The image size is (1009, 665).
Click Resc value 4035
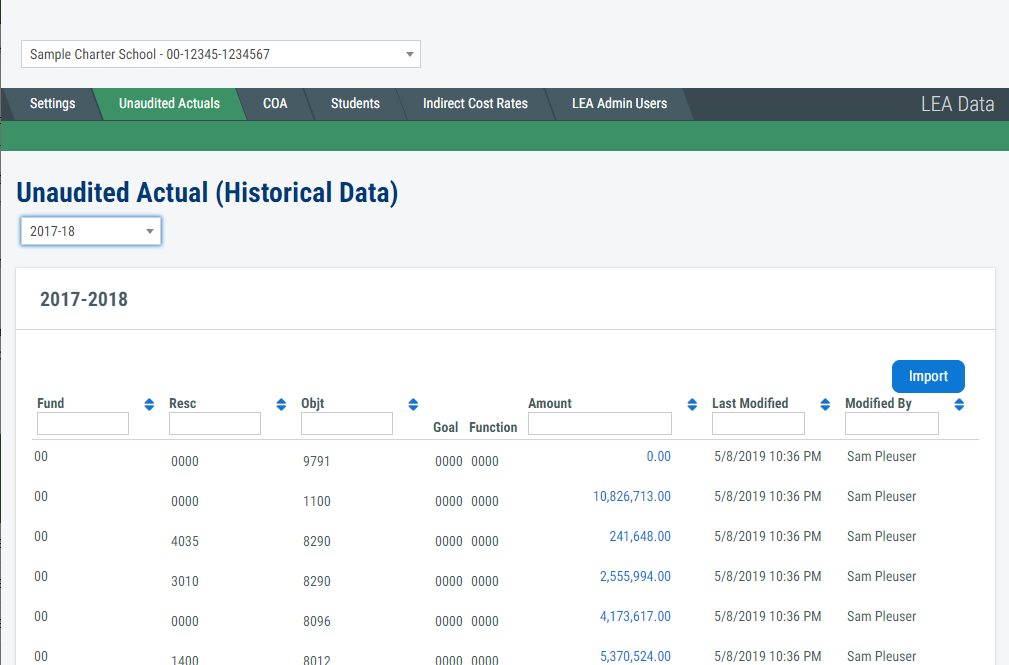click(185, 541)
